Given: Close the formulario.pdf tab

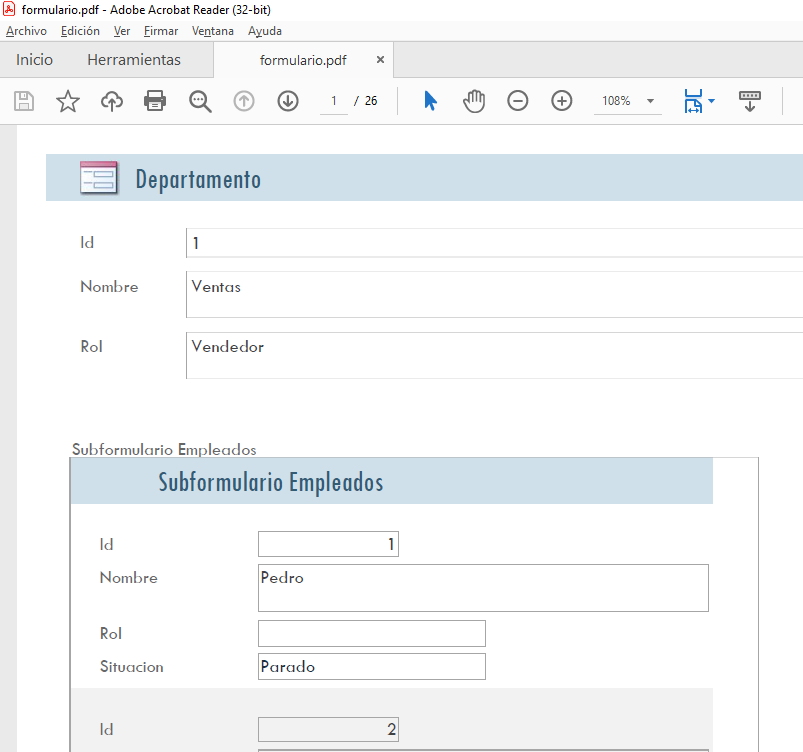Looking at the screenshot, I should (x=380, y=60).
